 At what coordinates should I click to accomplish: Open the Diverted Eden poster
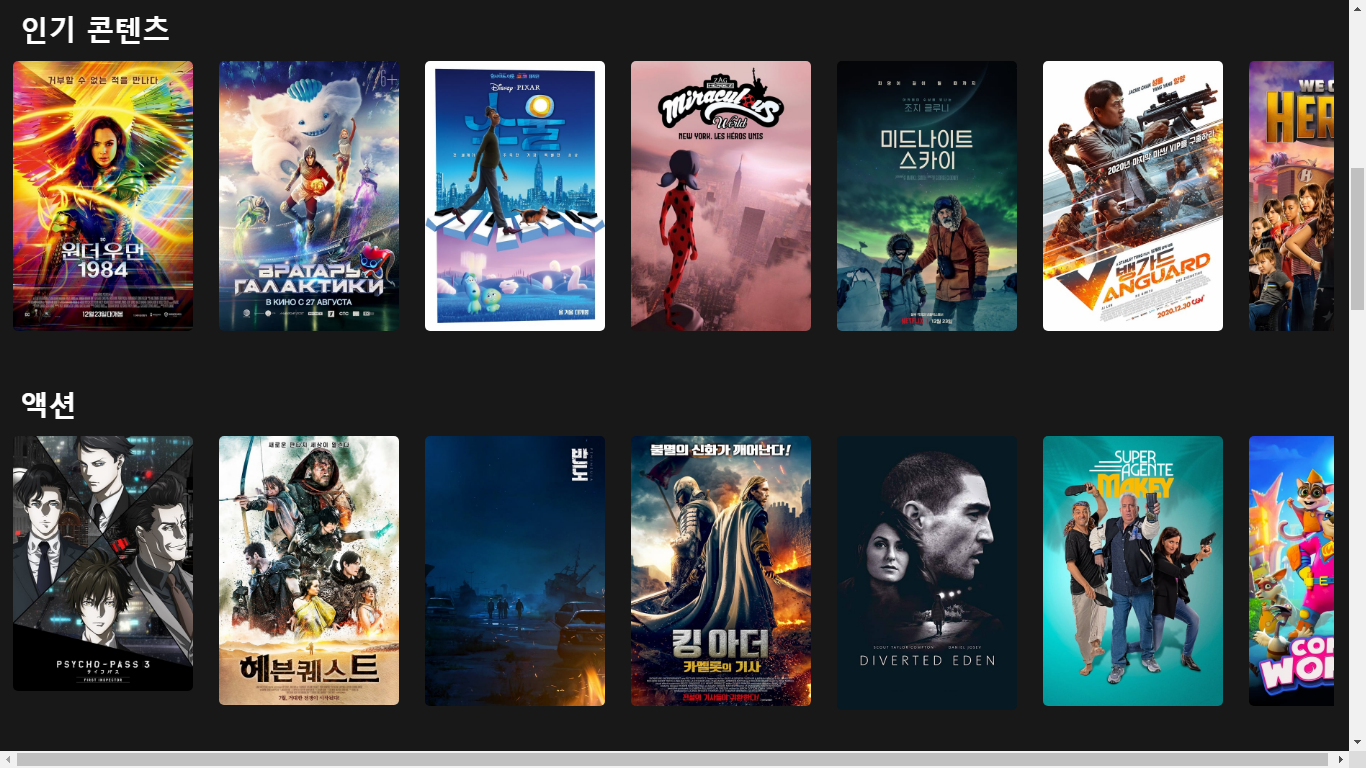point(927,572)
